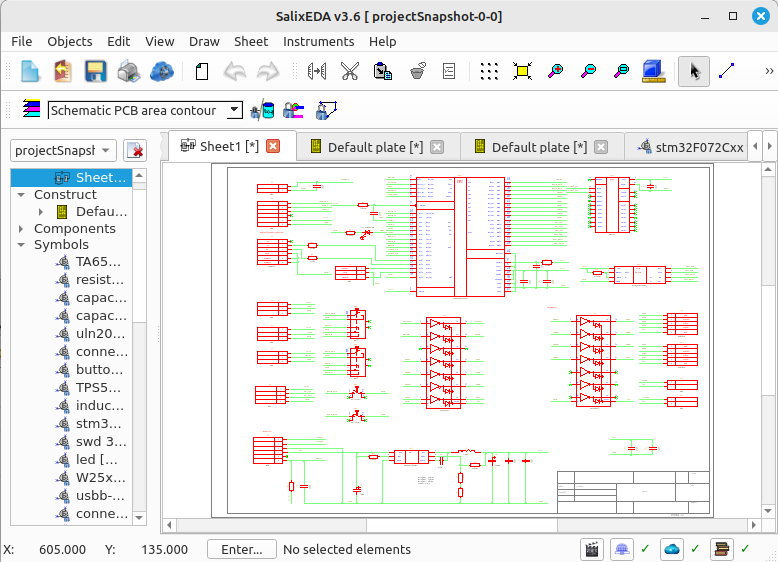Zoom in with the plus magnifier
Image resolution: width=778 pixels, height=562 pixels.
pyautogui.click(x=555, y=71)
